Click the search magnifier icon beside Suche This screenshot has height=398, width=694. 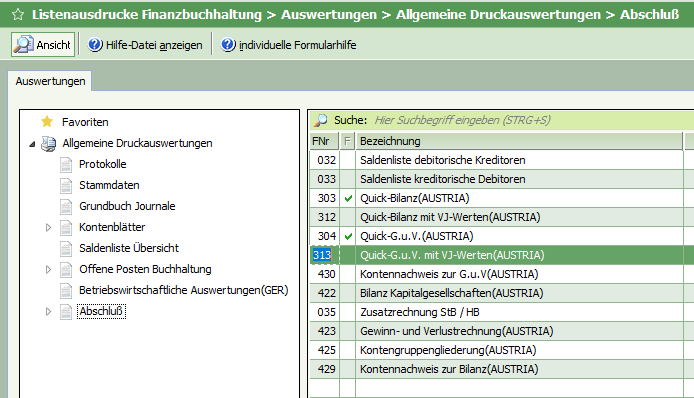tap(320, 120)
